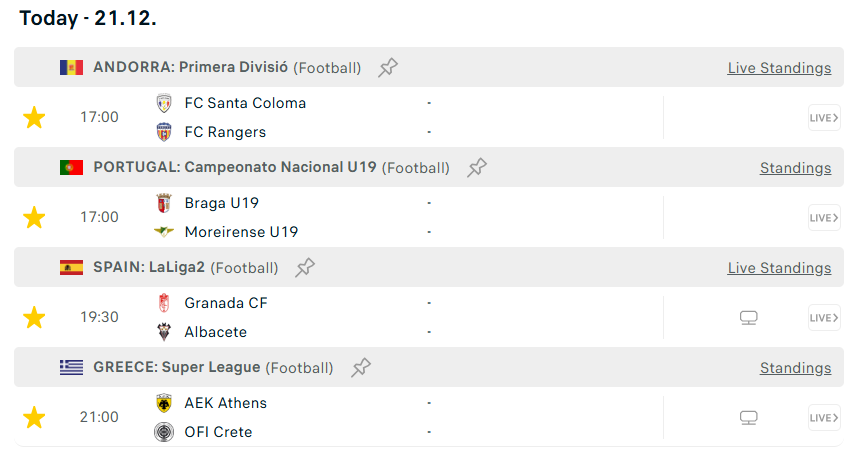The width and height of the screenshot is (852, 456).
Task: Open Live Standings for Spain LaLiga2
Action: (x=779, y=268)
